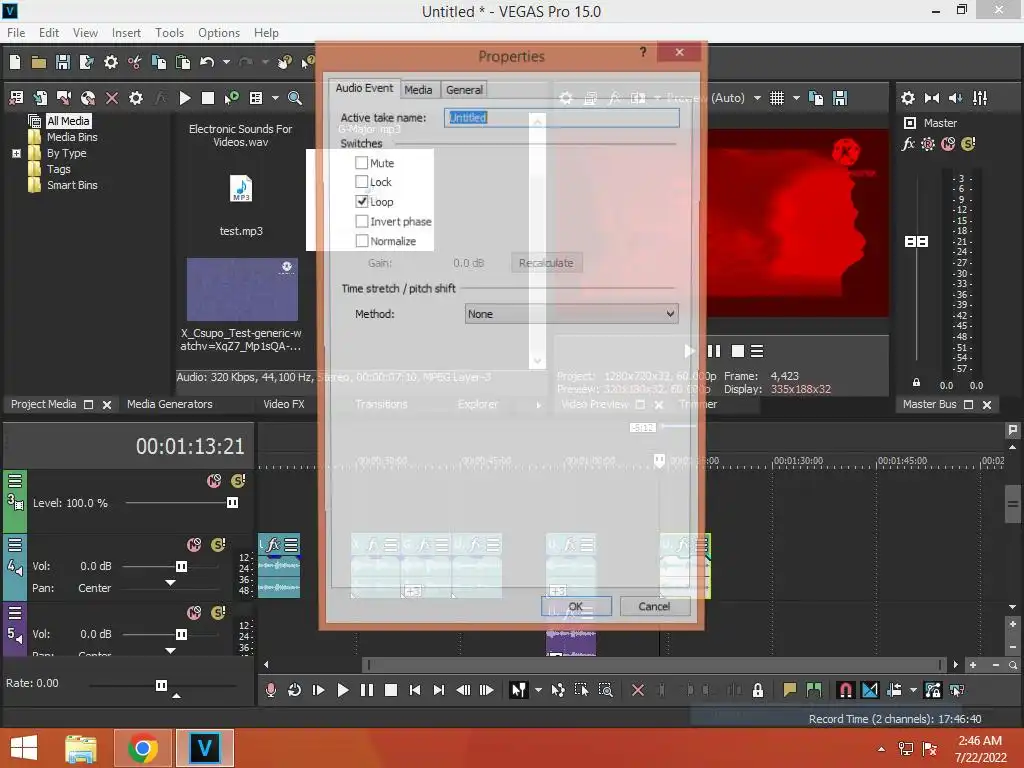
Task: Open the undo history dropdown arrow
Action: 226,62
